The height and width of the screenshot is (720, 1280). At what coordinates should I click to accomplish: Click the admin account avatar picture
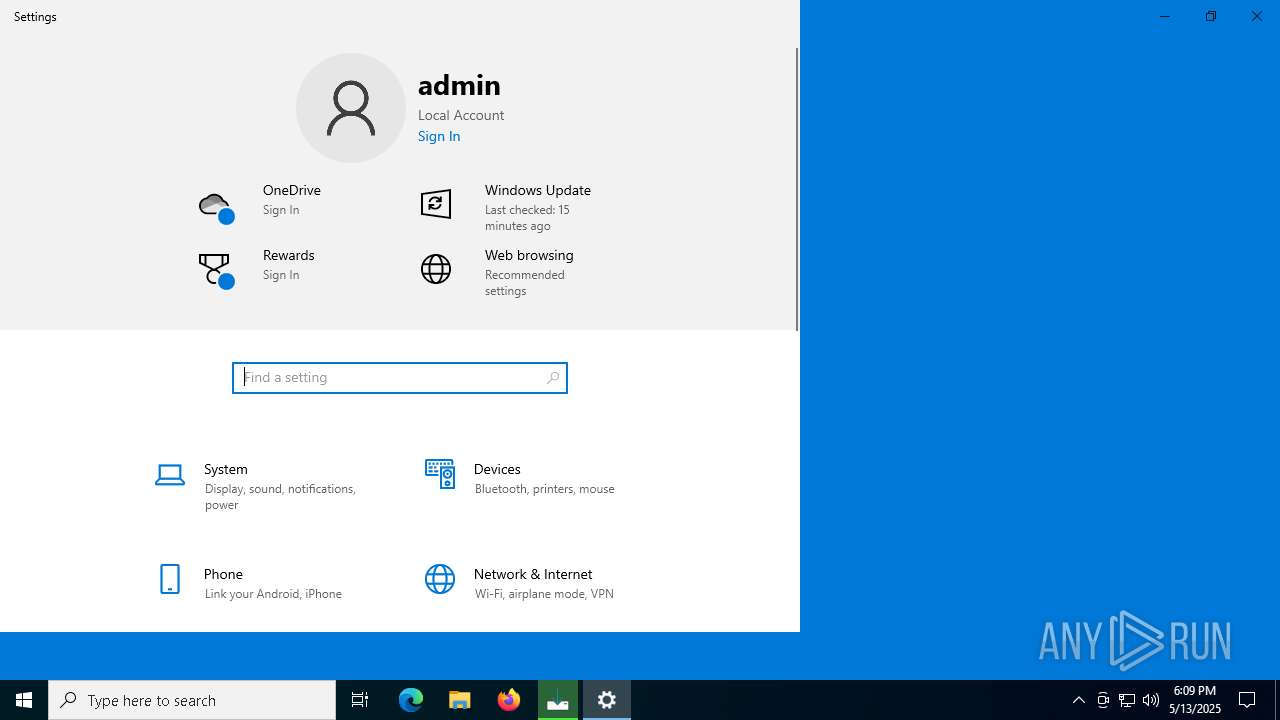pyautogui.click(x=351, y=108)
